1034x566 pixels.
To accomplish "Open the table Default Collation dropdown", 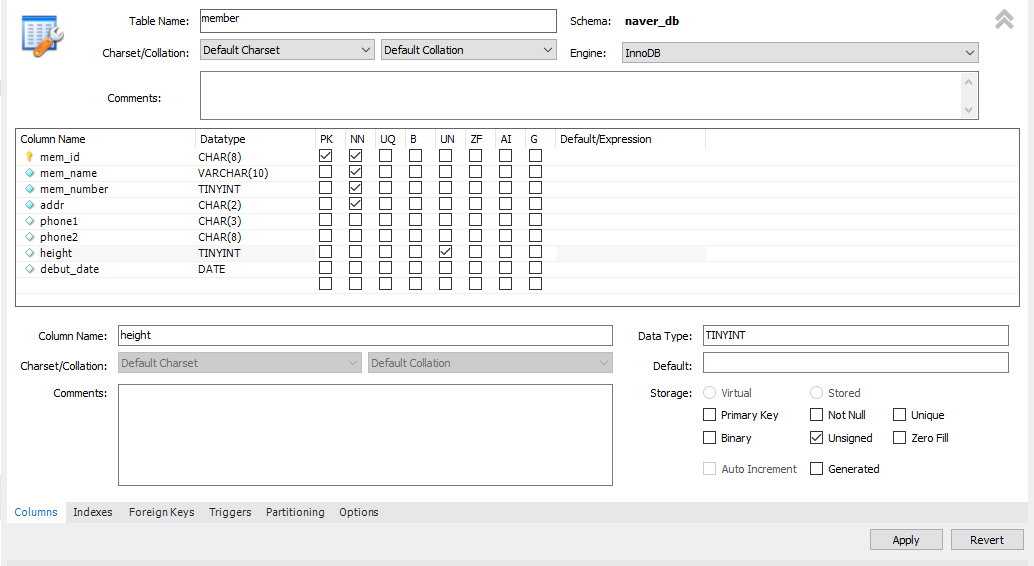I will (468, 50).
